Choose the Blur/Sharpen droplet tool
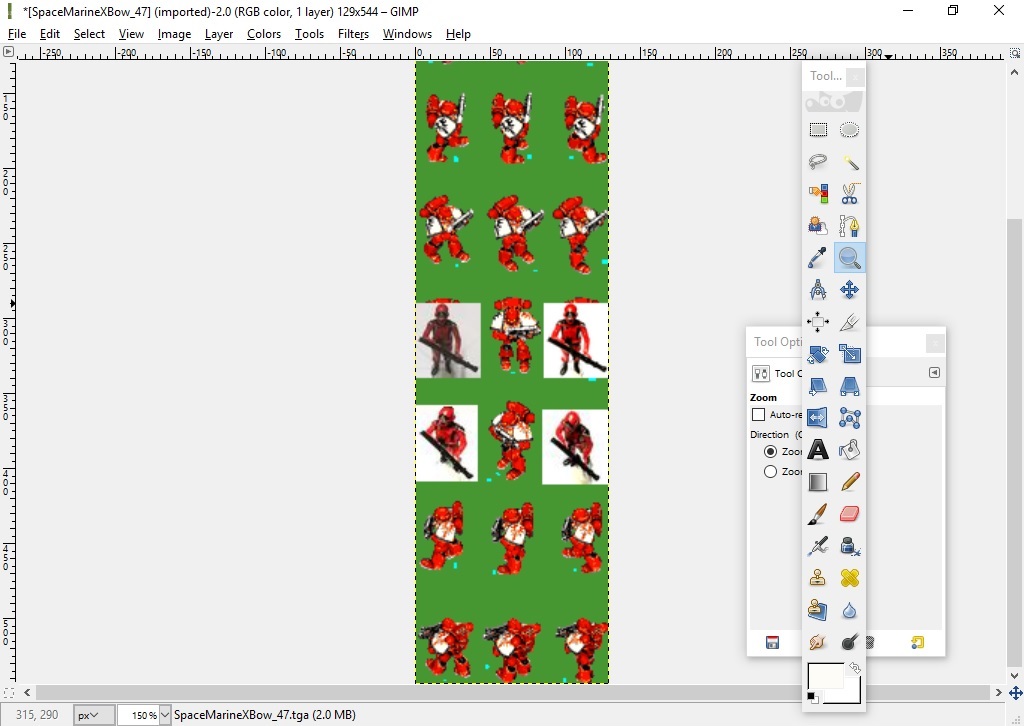1024x726 pixels. pos(849,610)
